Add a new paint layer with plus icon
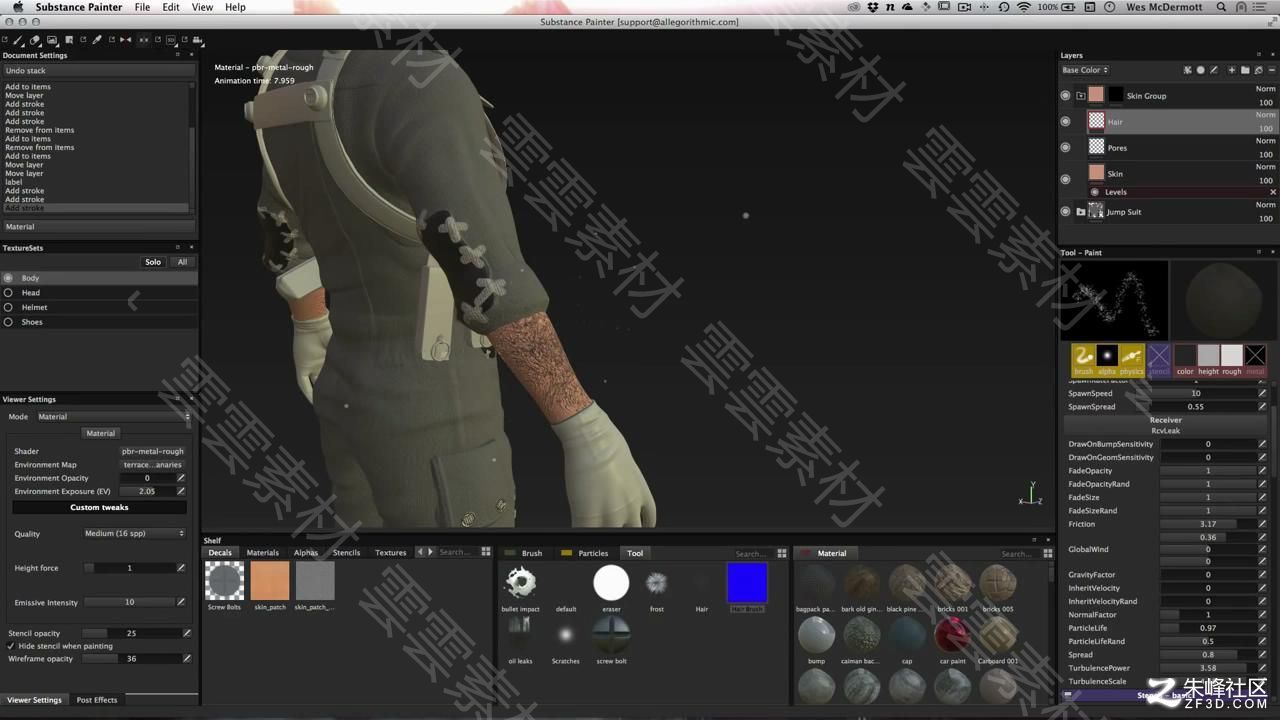The image size is (1280, 720). [1232, 70]
